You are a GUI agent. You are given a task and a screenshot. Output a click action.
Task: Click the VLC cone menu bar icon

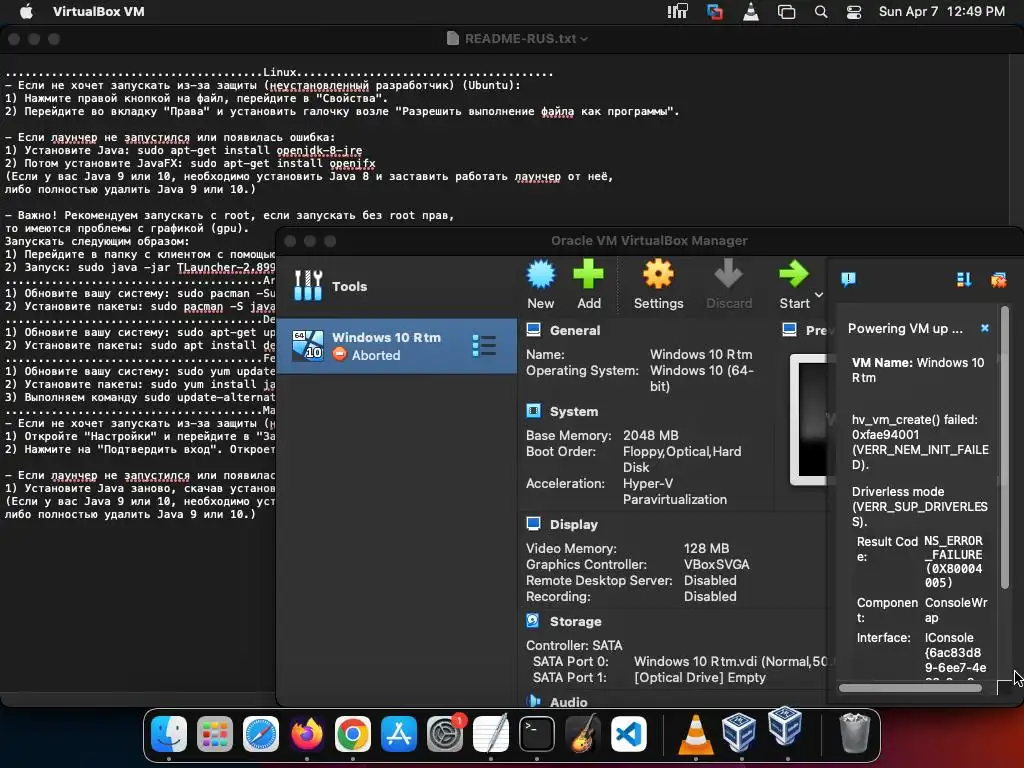pyautogui.click(x=751, y=12)
